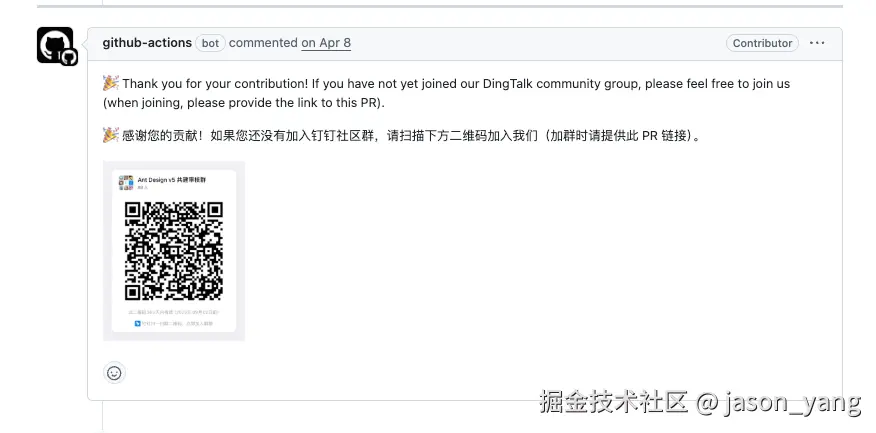Image resolution: width=876 pixels, height=433 pixels.
Task: Open the DingTalk QR code image
Action: point(174,251)
